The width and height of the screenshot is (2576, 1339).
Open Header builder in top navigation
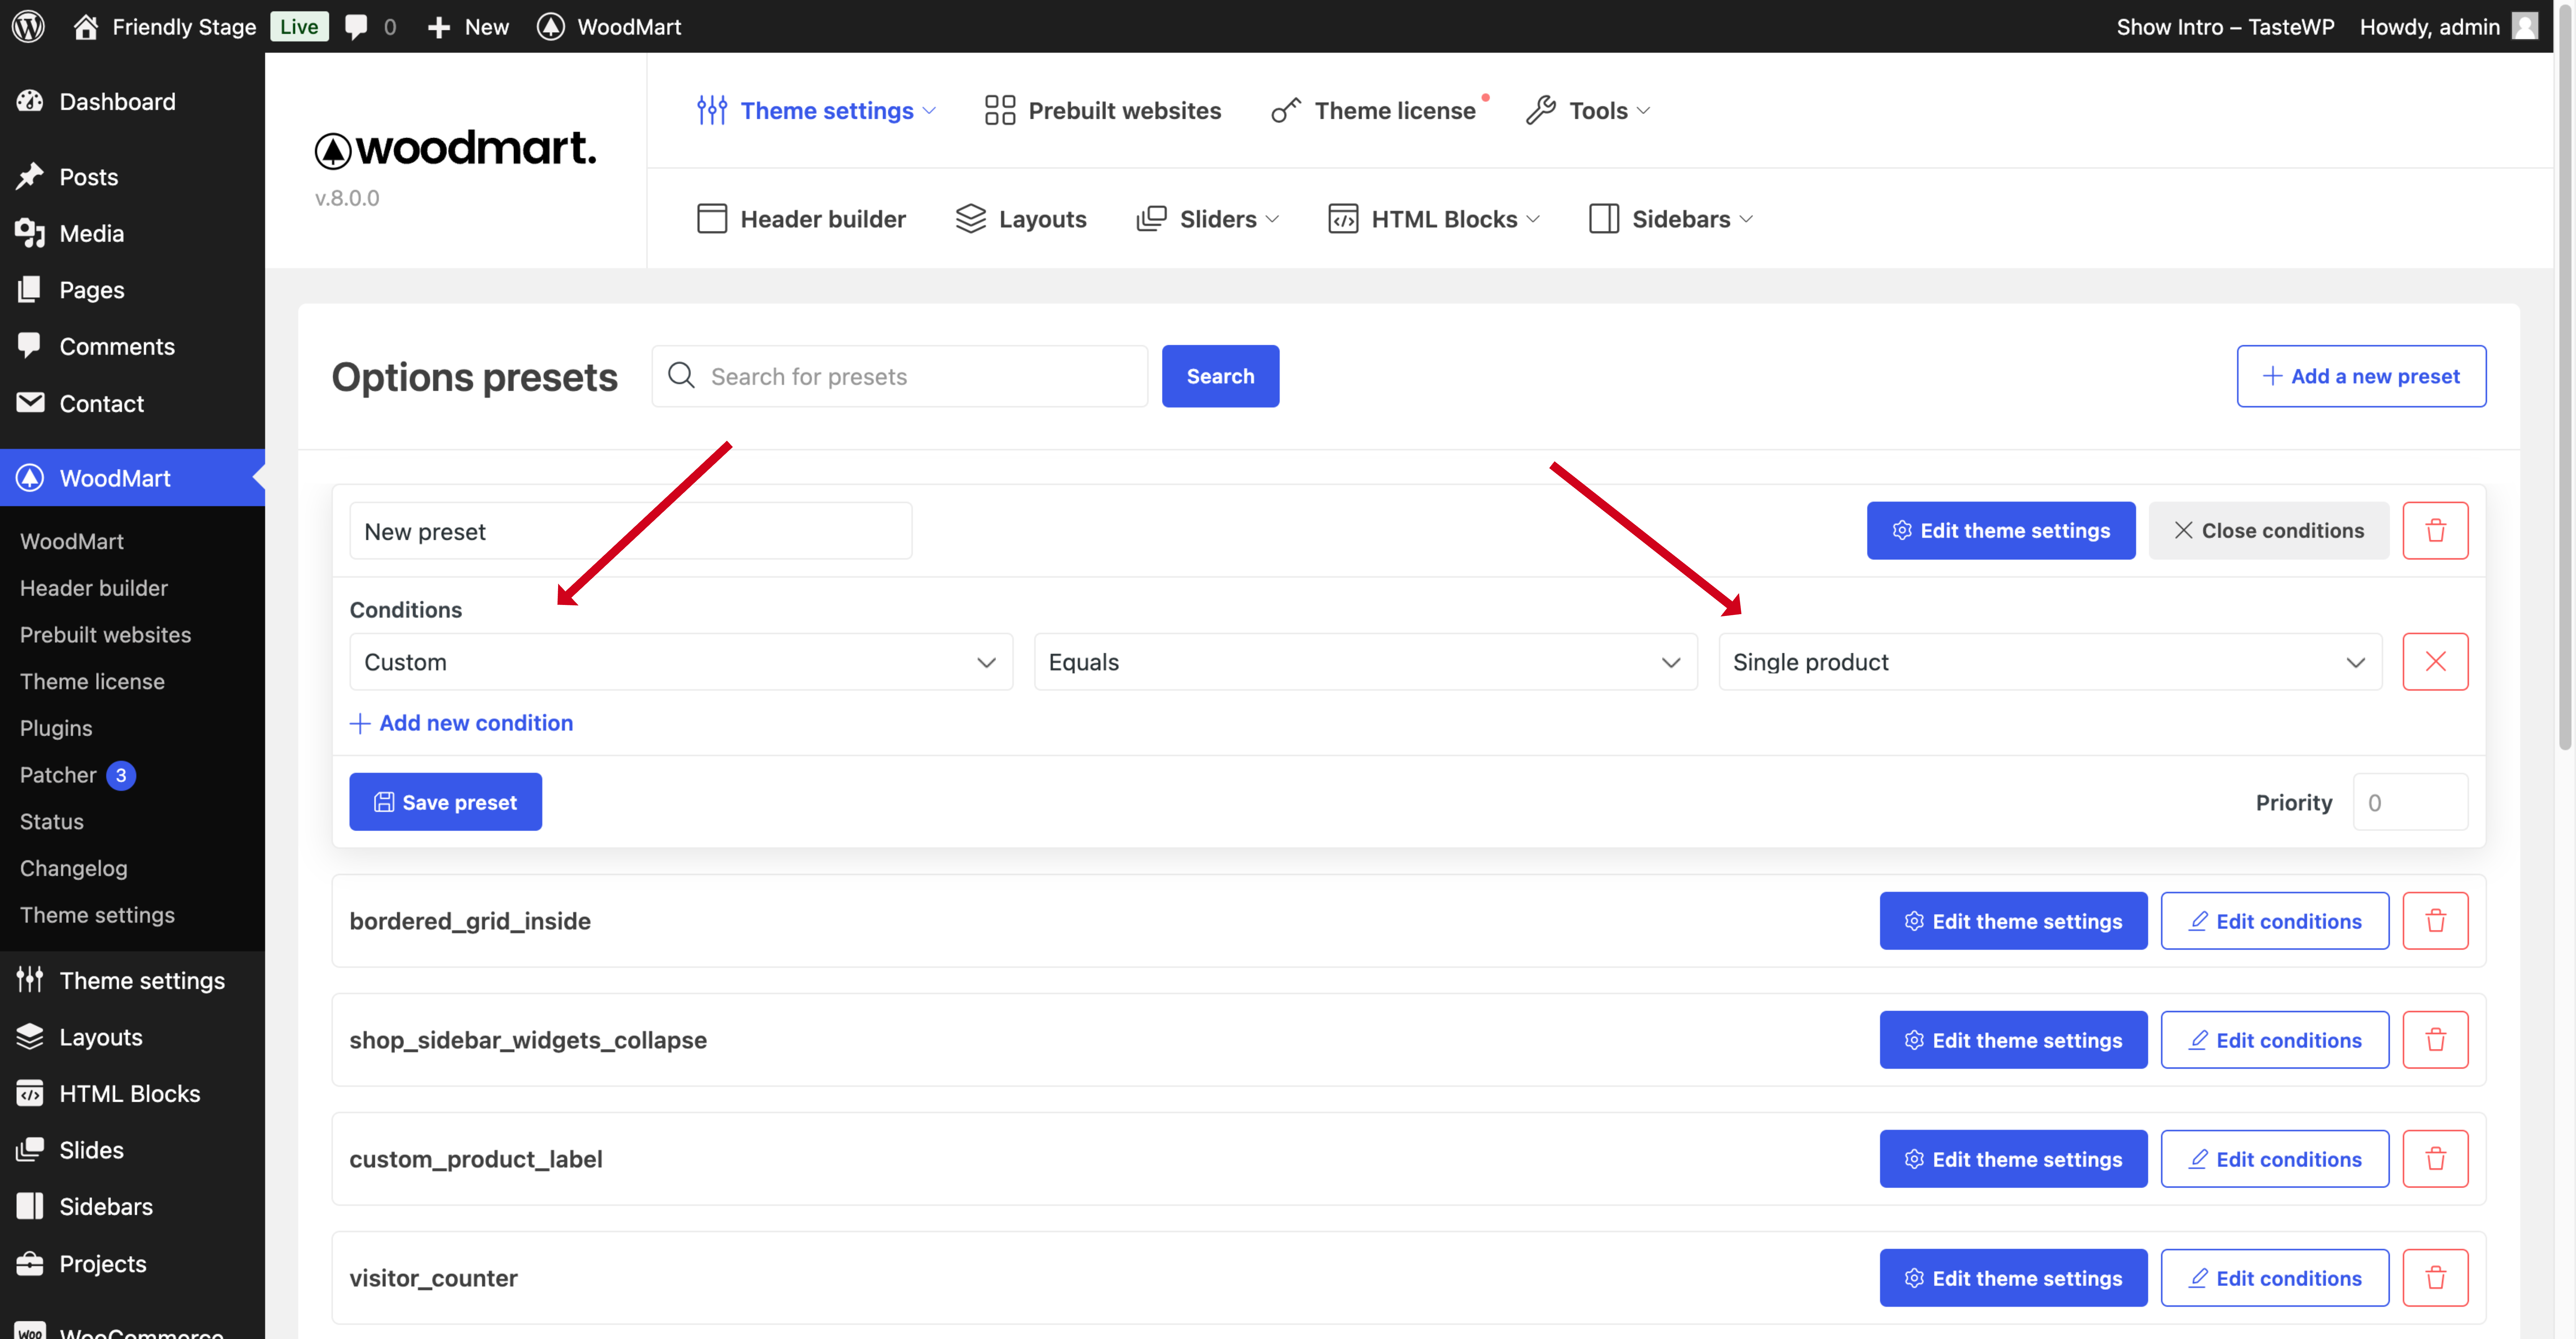[x=801, y=219]
